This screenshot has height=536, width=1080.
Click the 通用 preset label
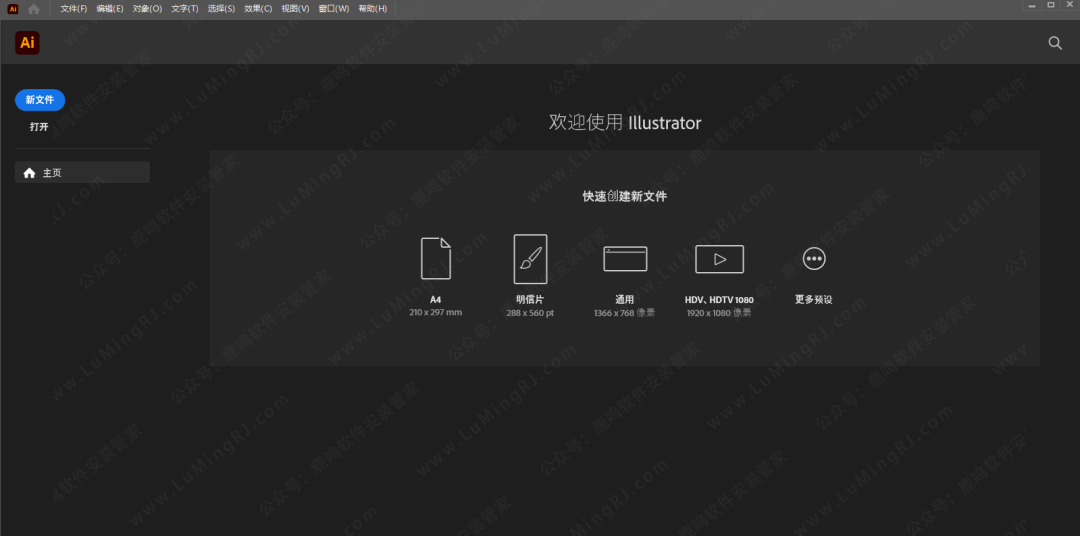point(624,300)
